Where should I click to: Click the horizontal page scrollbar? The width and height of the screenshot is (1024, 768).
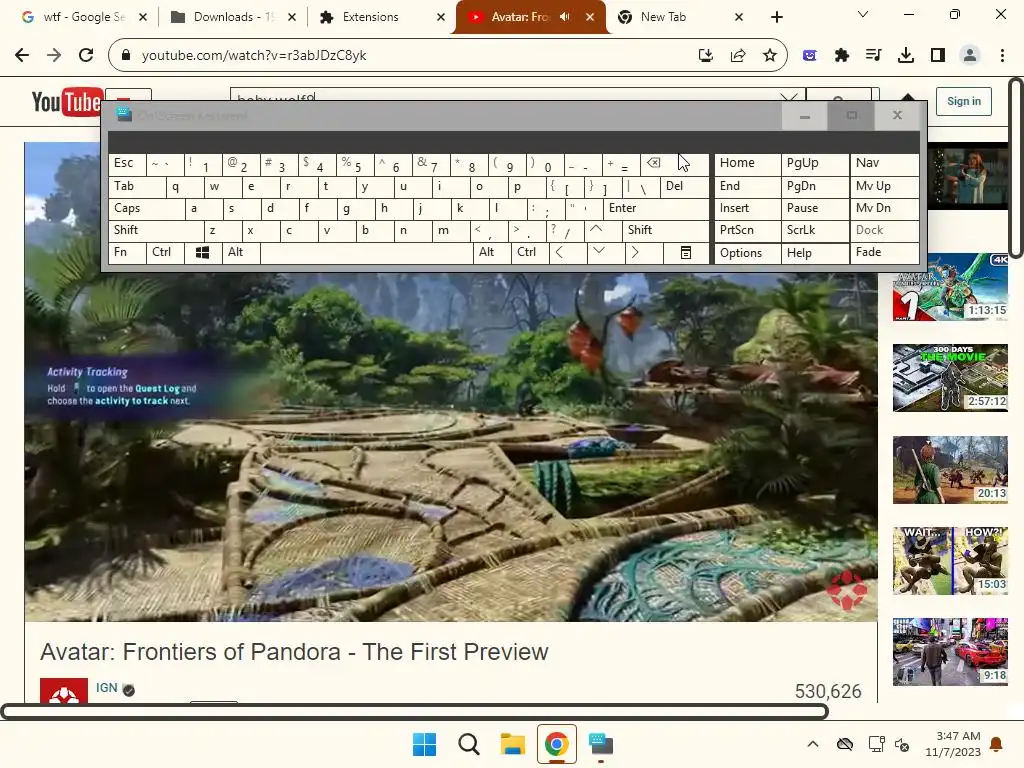415,711
